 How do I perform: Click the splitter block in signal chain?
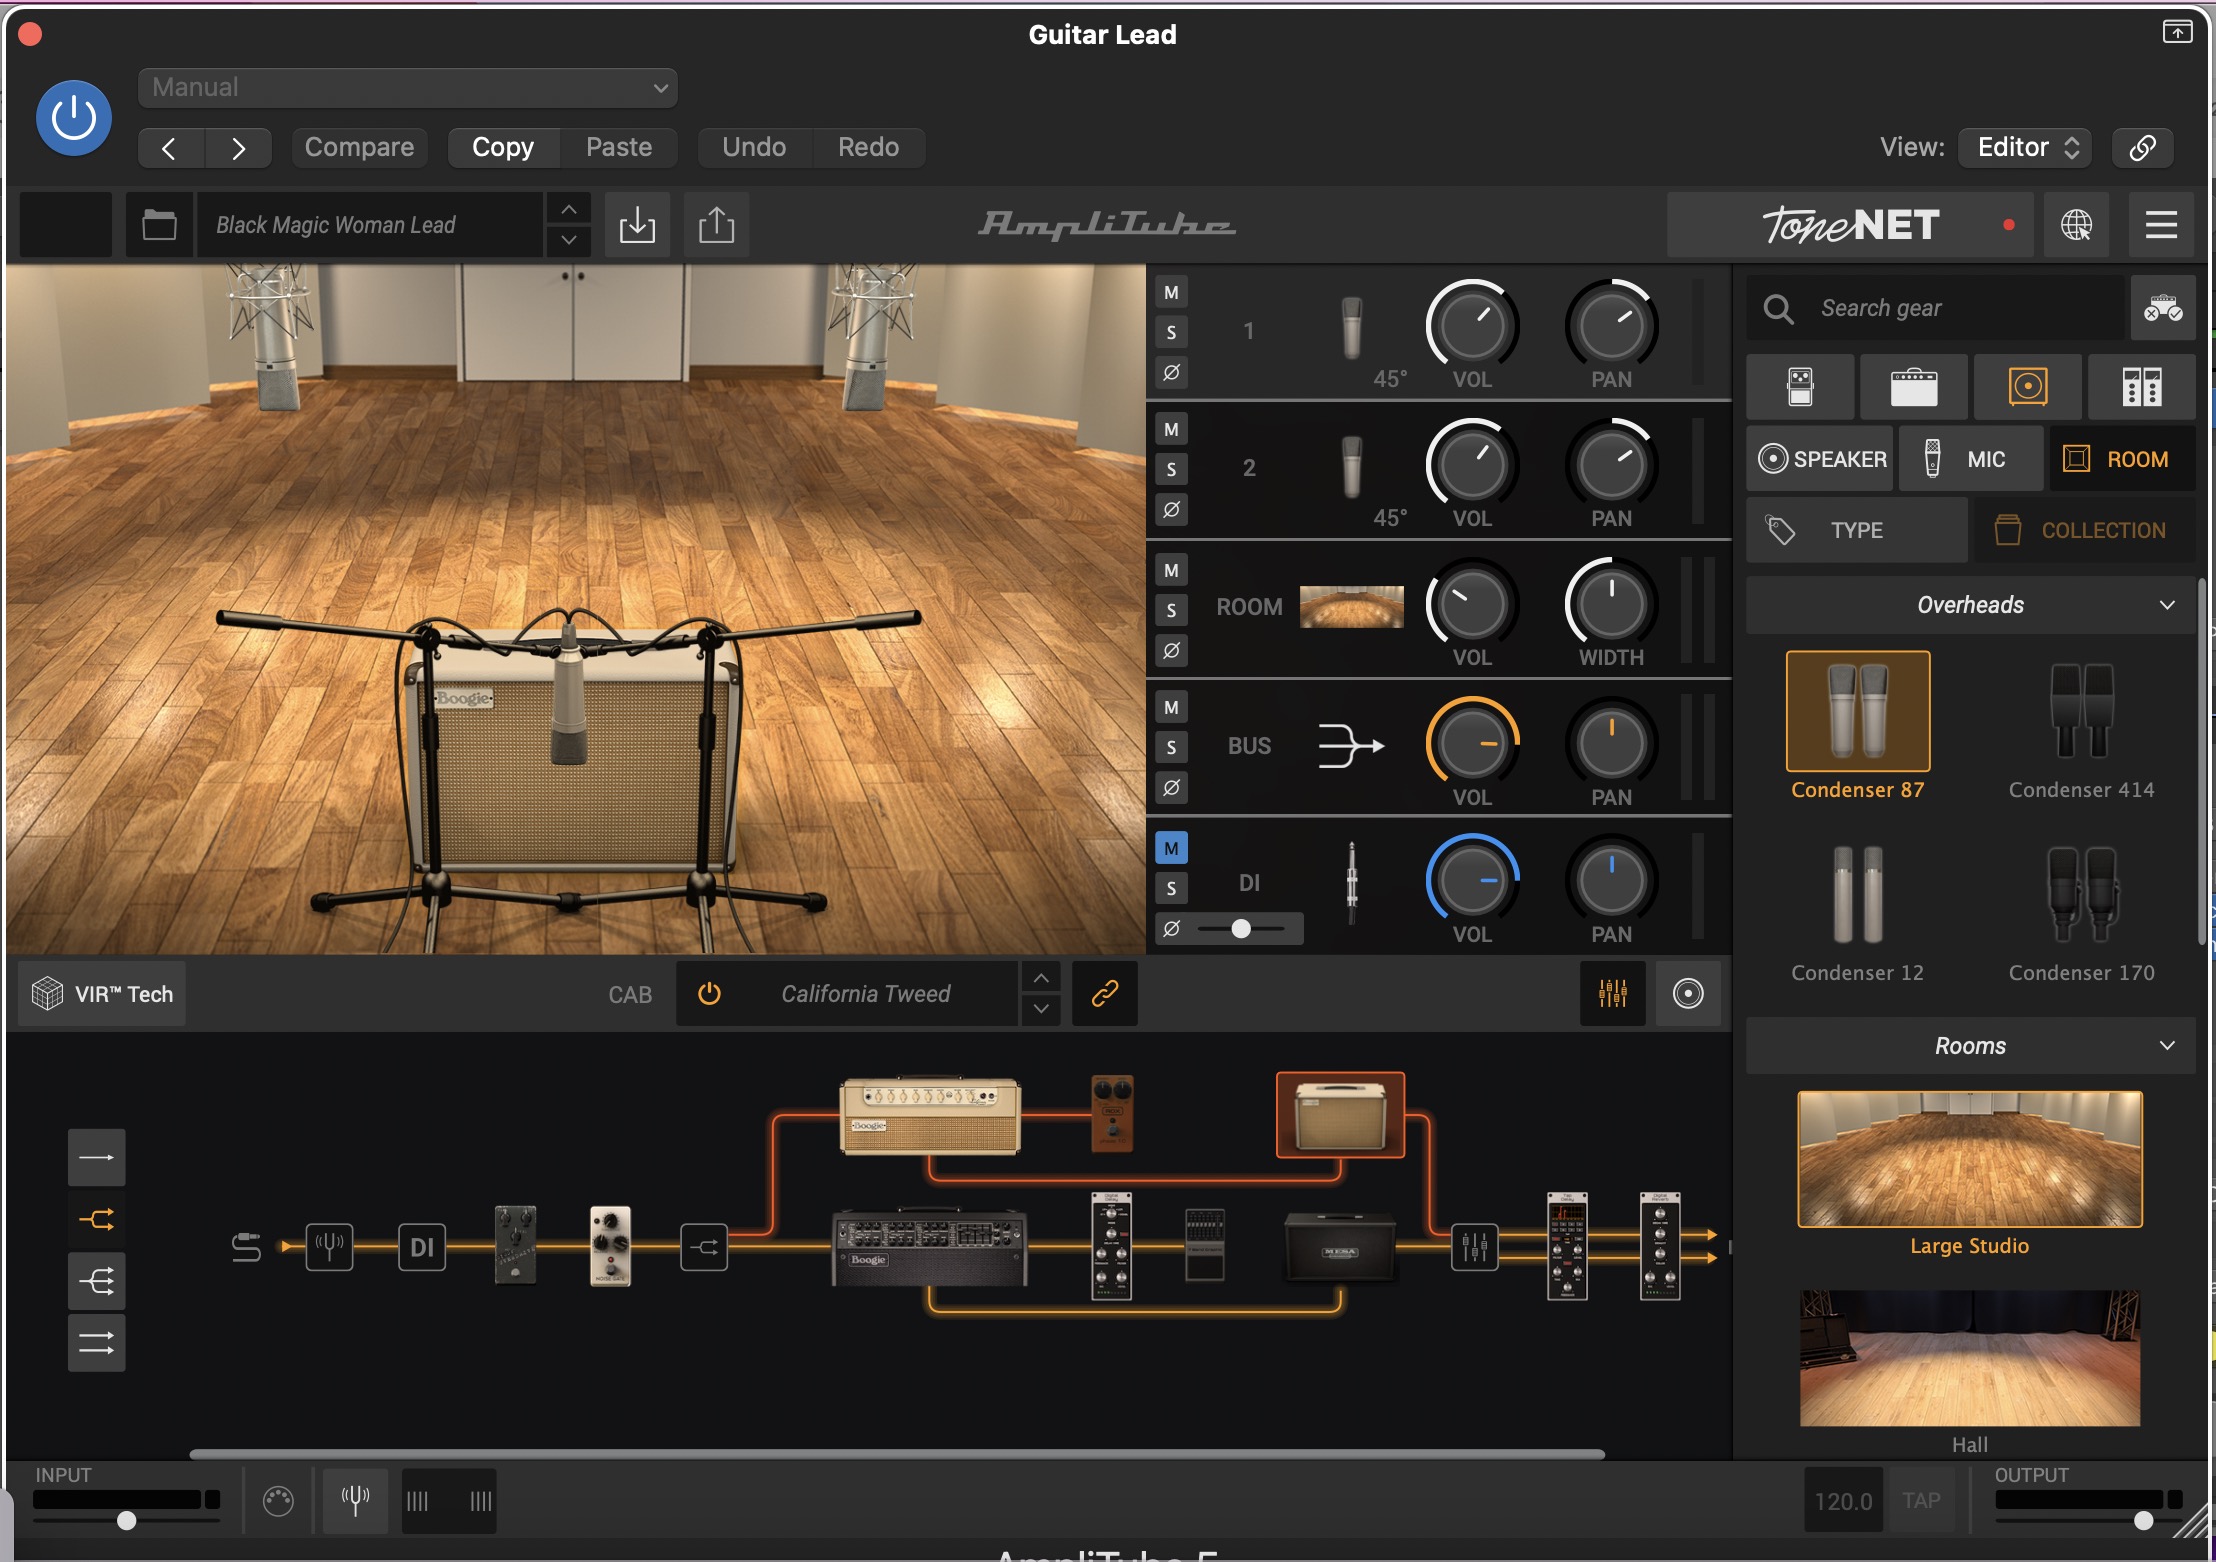(x=704, y=1247)
